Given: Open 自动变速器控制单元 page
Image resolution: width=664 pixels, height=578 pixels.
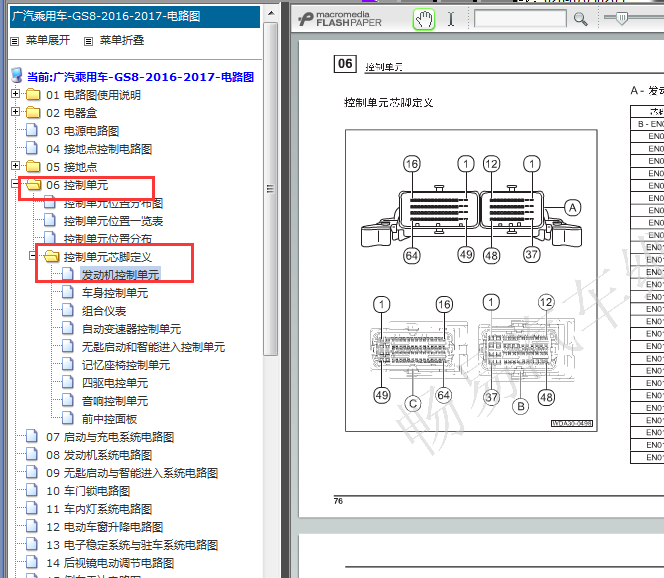Looking at the screenshot, I should [131, 329].
